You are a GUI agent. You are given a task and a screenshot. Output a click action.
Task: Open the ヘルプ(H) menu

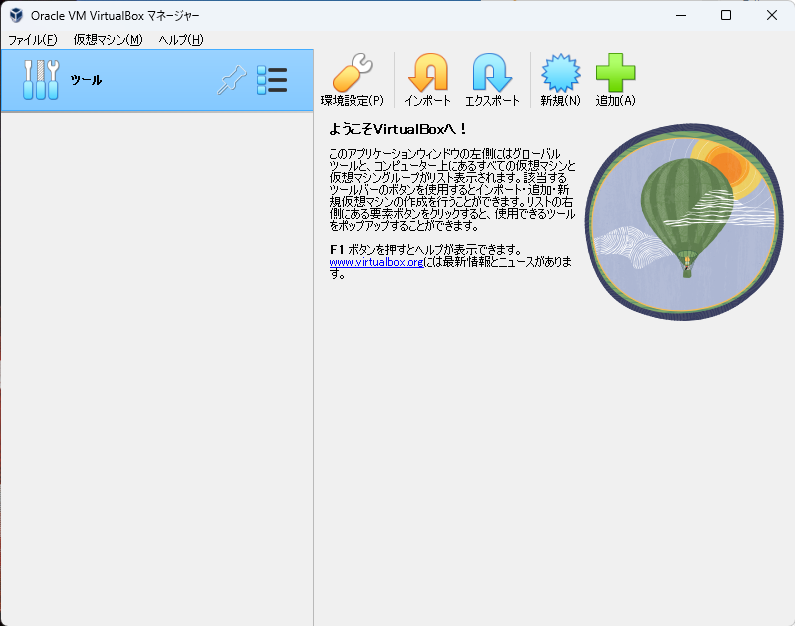(181, 40)
